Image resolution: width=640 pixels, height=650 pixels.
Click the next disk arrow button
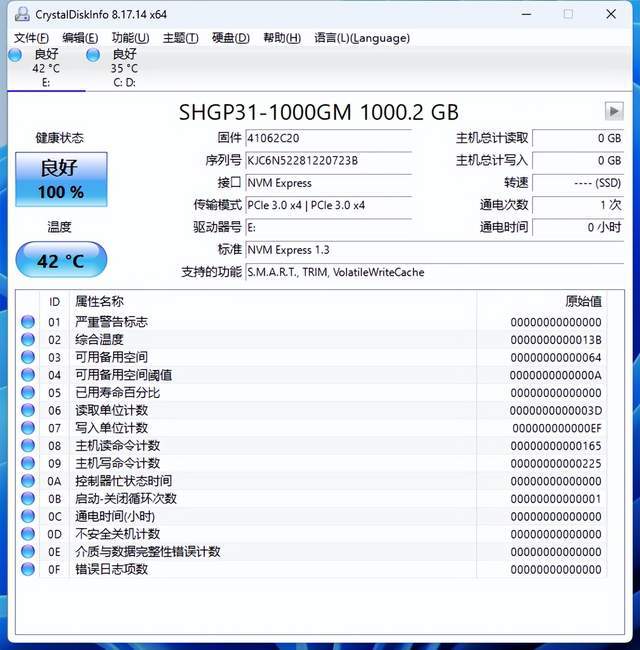pyautogui.click(x=614, y=111)
